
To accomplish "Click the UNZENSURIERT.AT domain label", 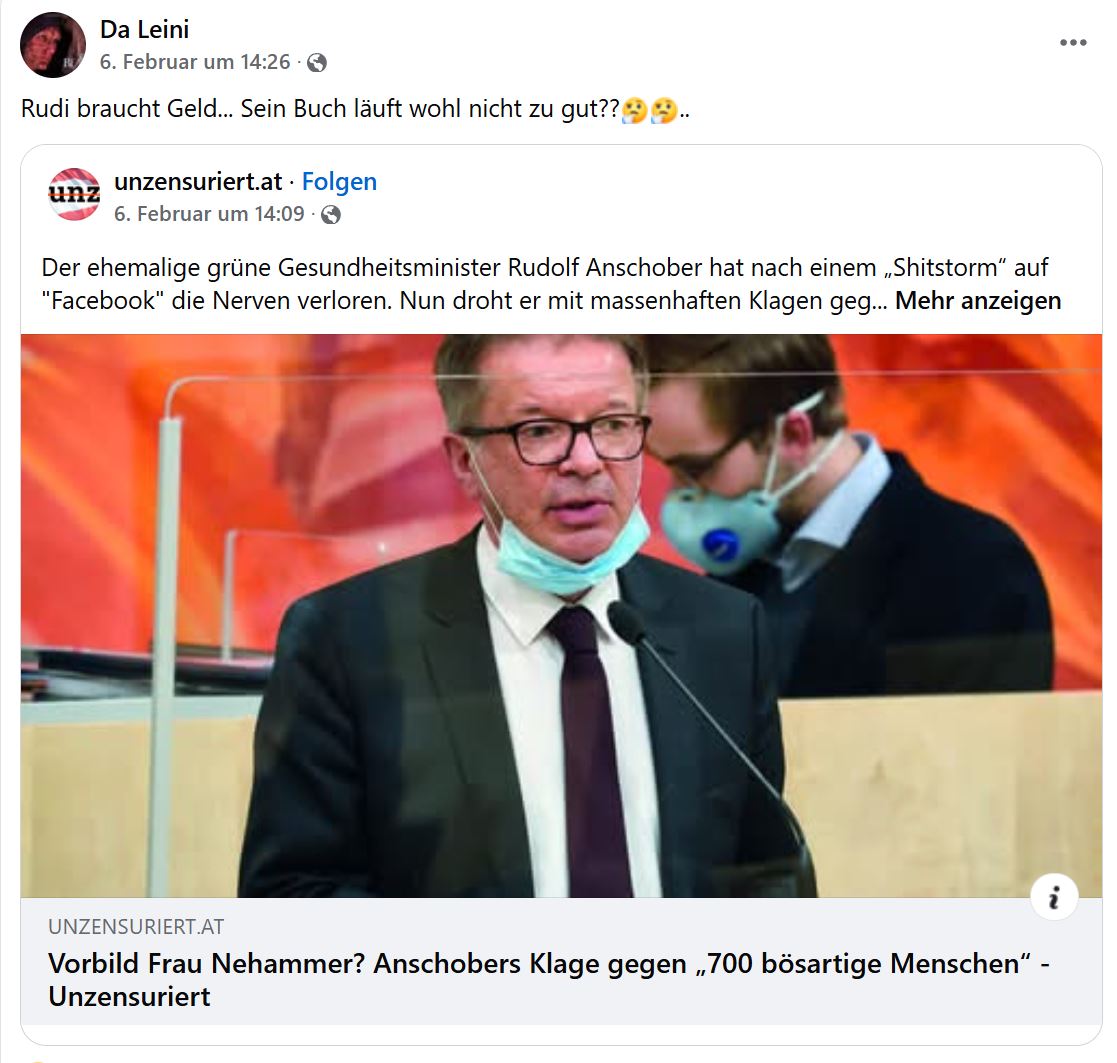I will click(136, 926).
